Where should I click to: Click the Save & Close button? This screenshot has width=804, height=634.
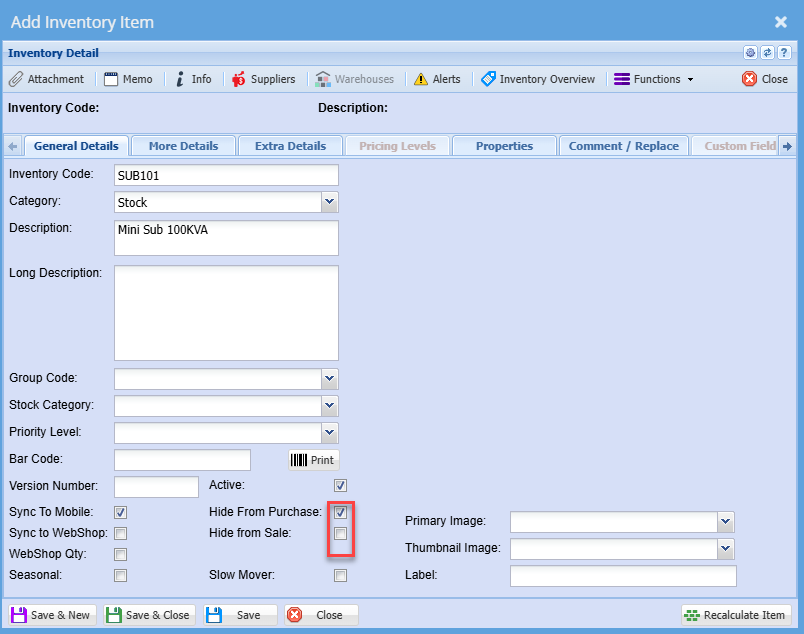click(x=148, y=615)
